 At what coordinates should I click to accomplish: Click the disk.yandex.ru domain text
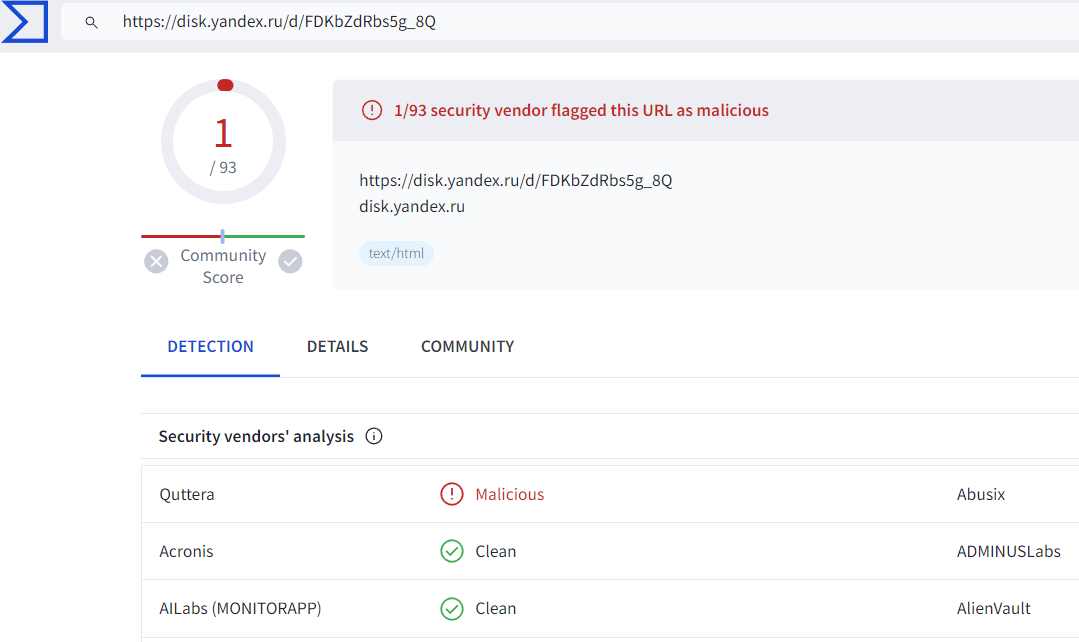tap(412, 206)
